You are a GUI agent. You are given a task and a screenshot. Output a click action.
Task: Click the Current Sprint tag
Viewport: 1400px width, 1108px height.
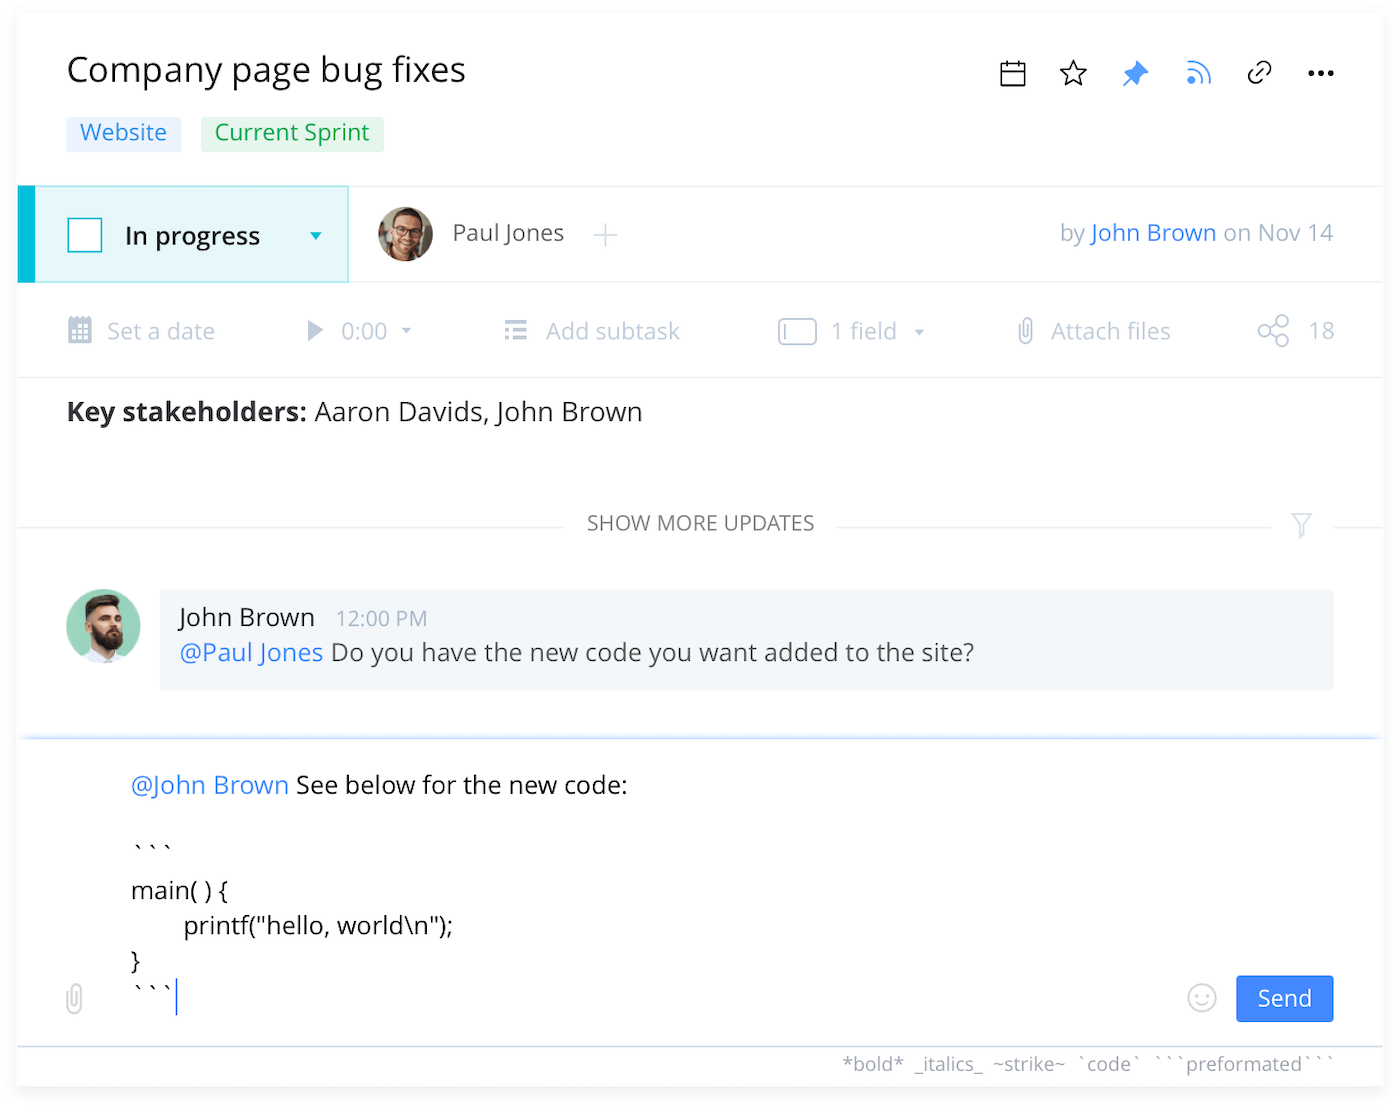coord(292,133)
